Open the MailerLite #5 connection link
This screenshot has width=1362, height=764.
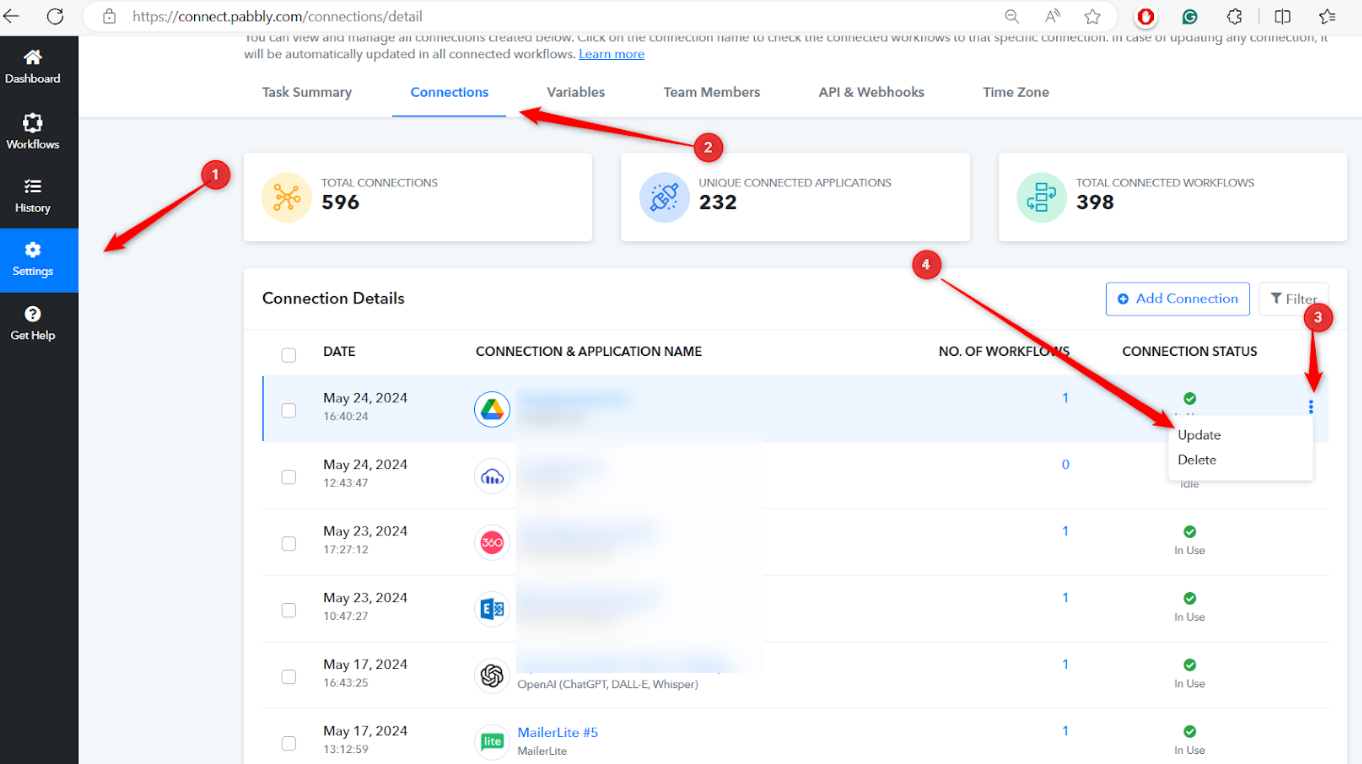(x=557, y=732)
